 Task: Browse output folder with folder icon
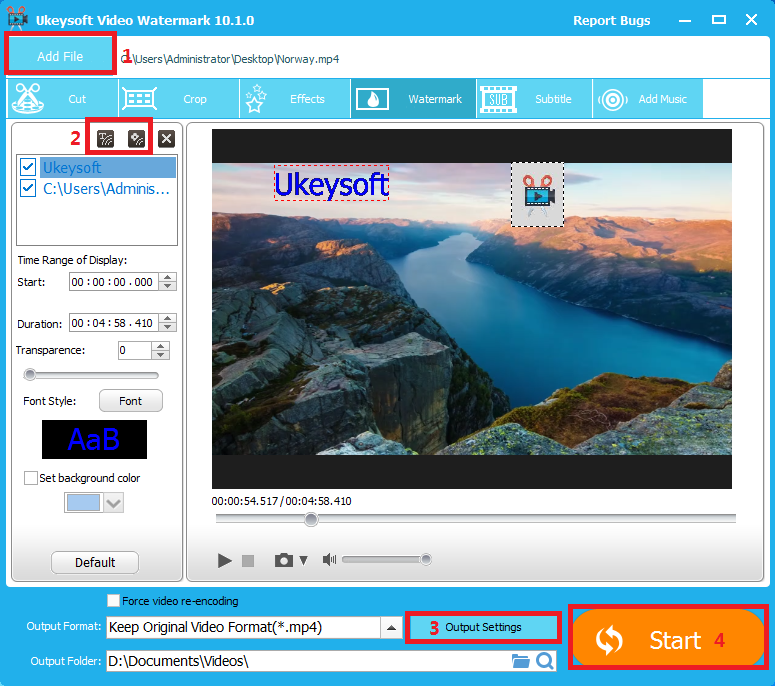520,661
